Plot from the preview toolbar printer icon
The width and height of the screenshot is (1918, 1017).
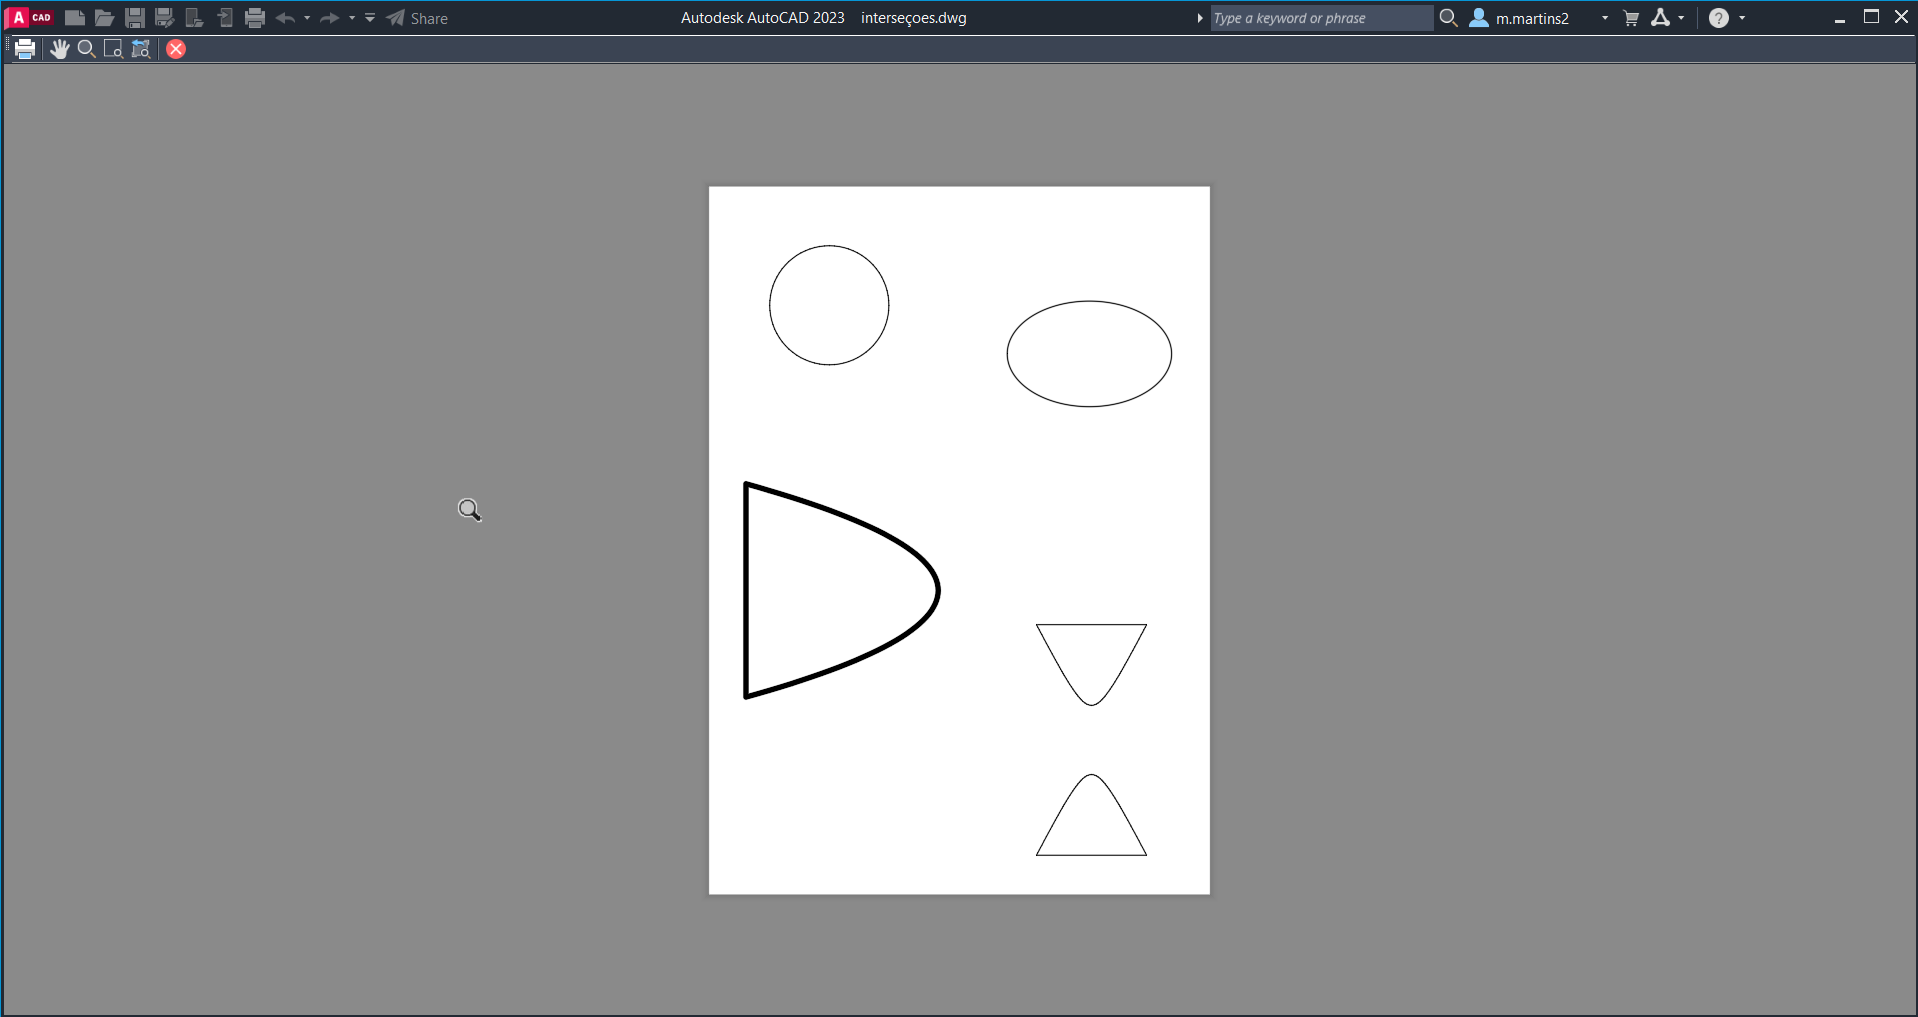pos(25,49)
